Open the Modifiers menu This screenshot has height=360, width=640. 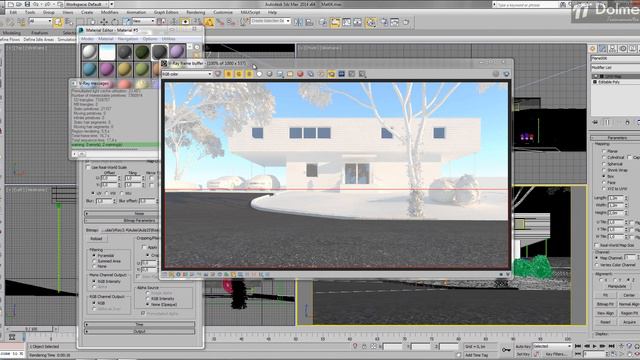(x=109, y=12)
